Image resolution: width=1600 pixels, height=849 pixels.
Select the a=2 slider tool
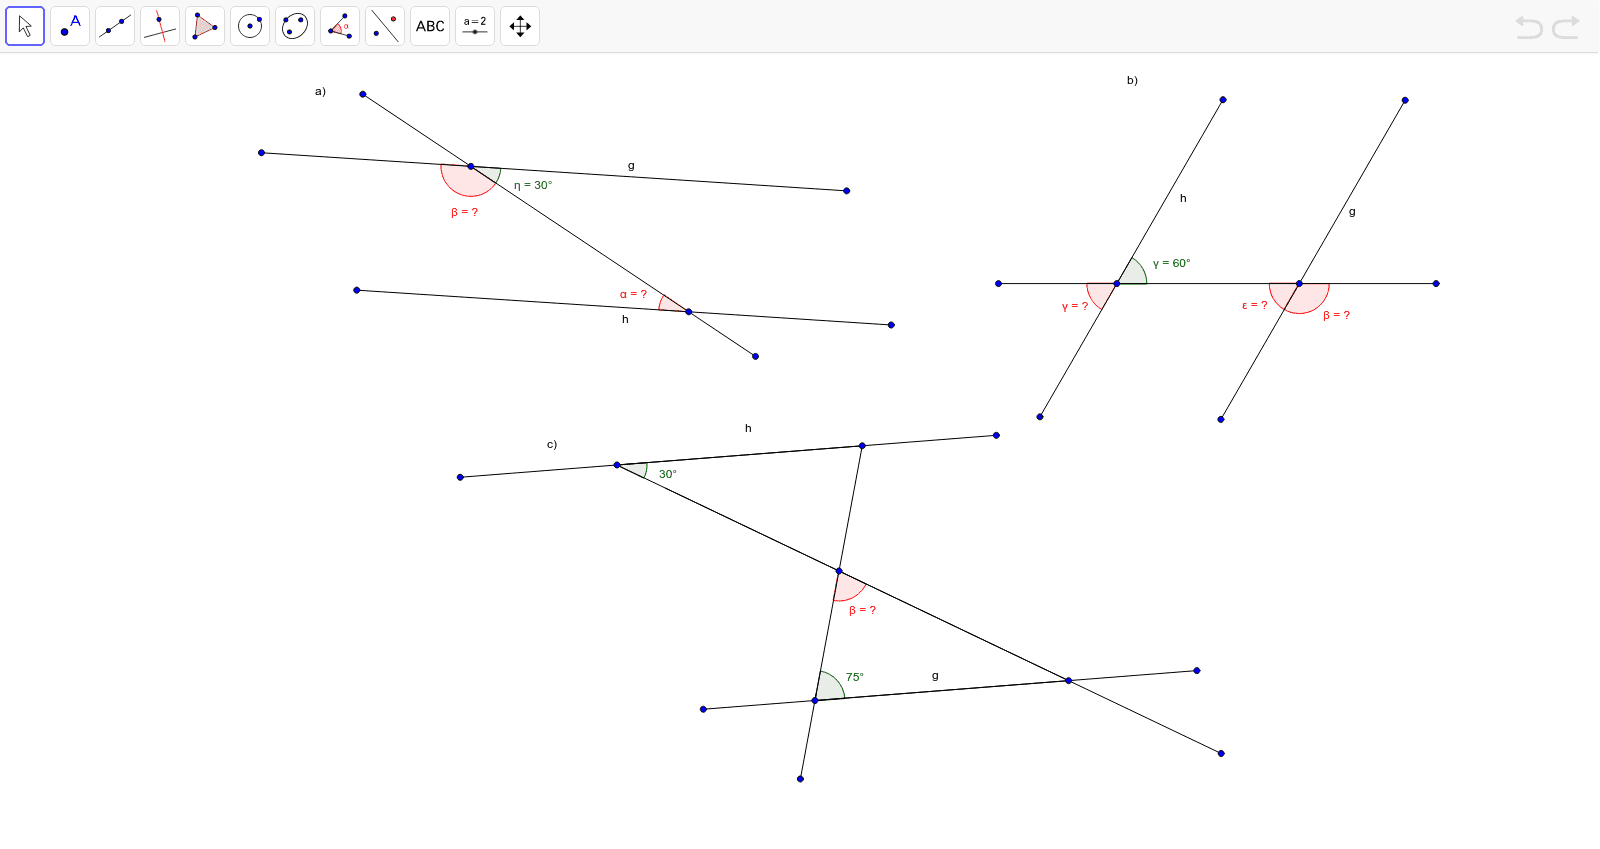(475, 26)
